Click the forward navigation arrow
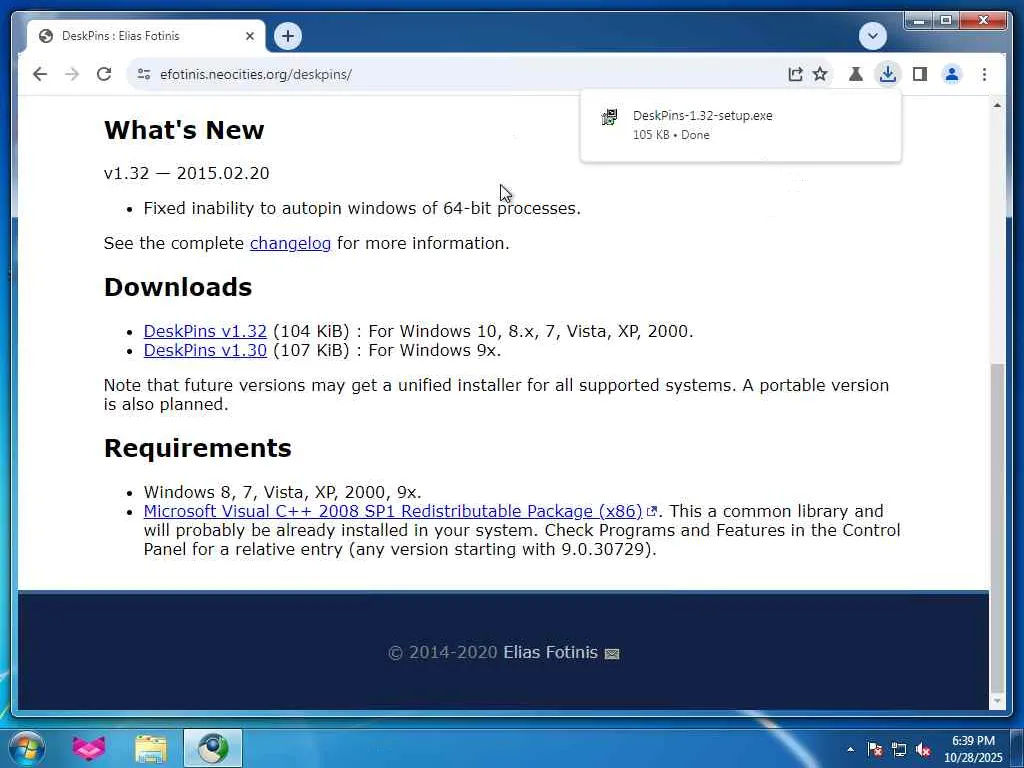 [72, 74]
